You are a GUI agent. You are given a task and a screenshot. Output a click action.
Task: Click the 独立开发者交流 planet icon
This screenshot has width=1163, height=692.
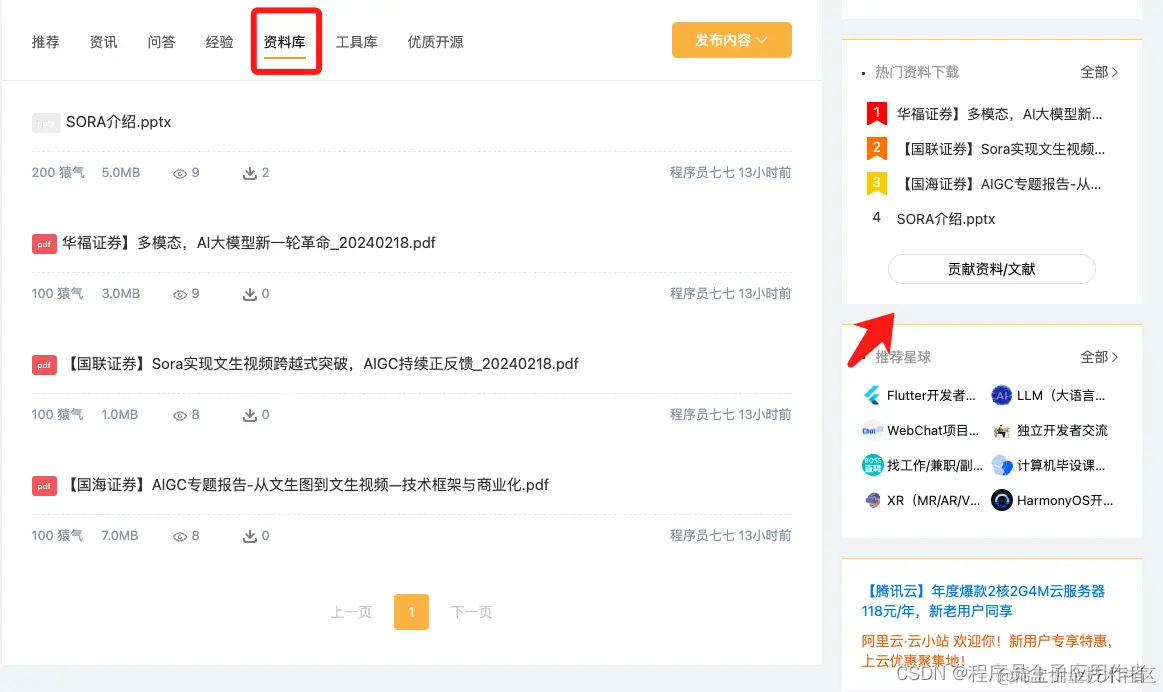[1001, 431]
